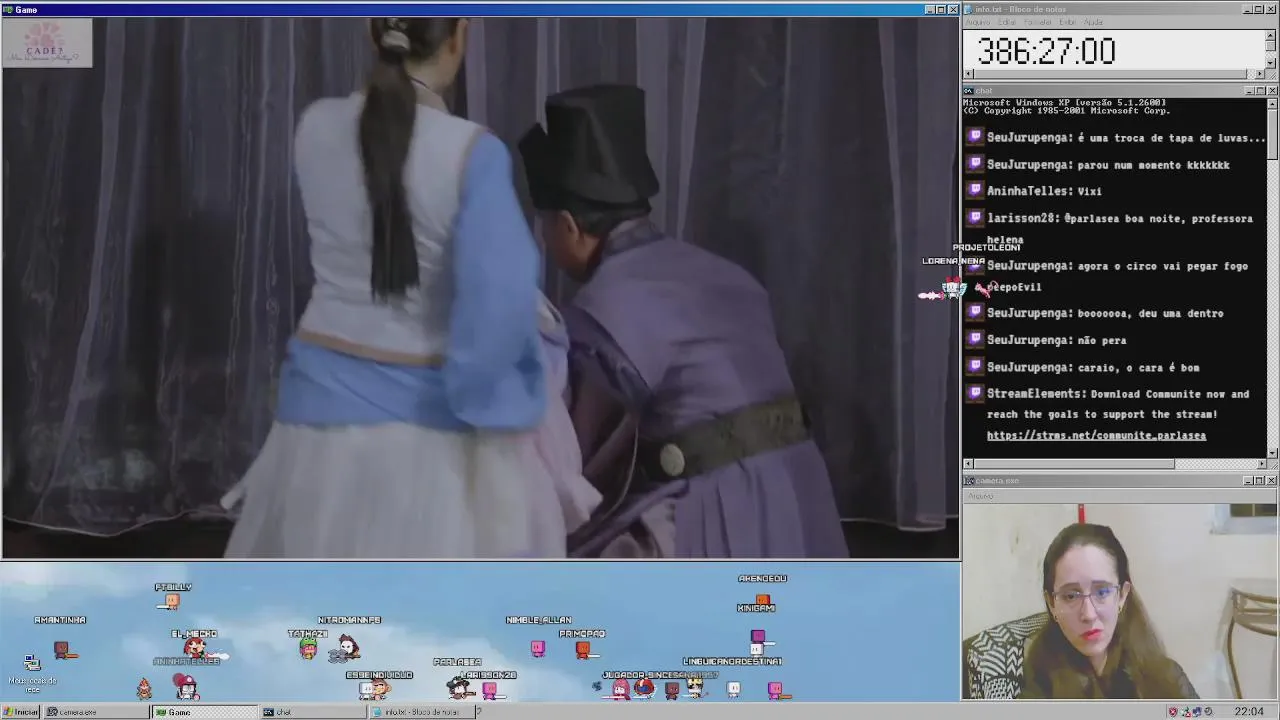Click the Notepad icon in info.txt title bar
1280x720 pixels.
tap(969, 9)
